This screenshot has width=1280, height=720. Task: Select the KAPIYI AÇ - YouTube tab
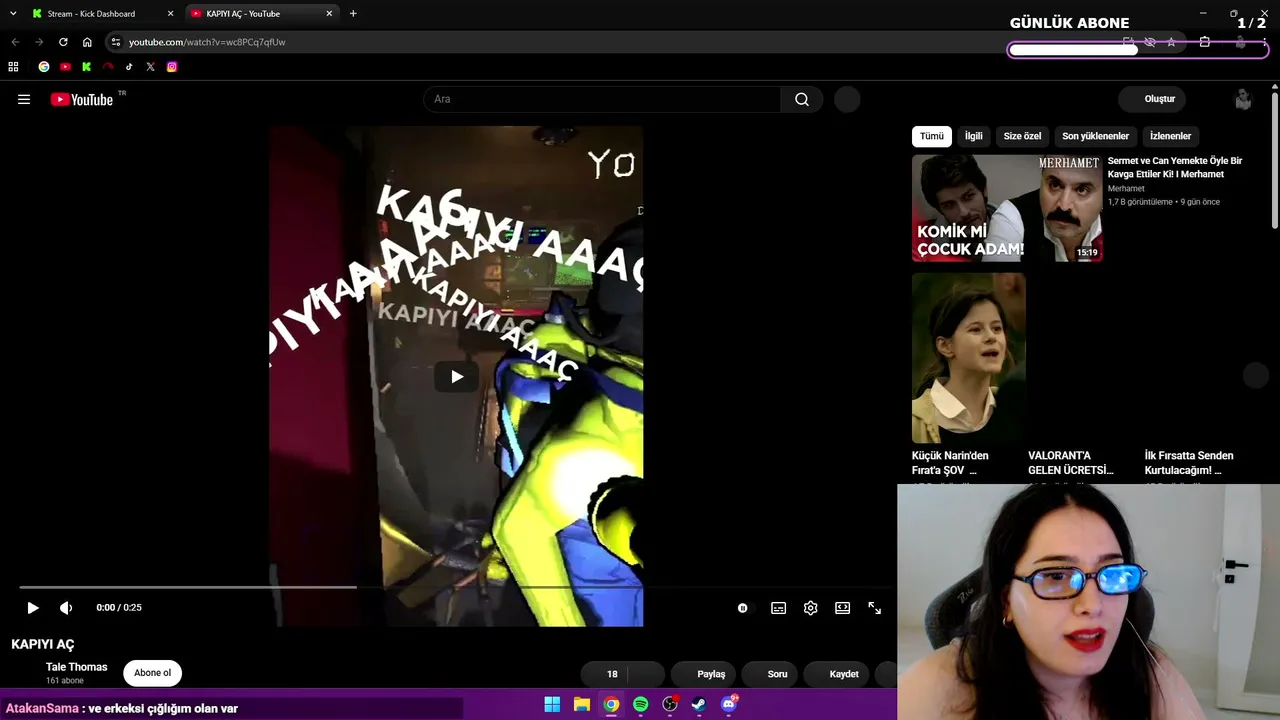[262, 14]
